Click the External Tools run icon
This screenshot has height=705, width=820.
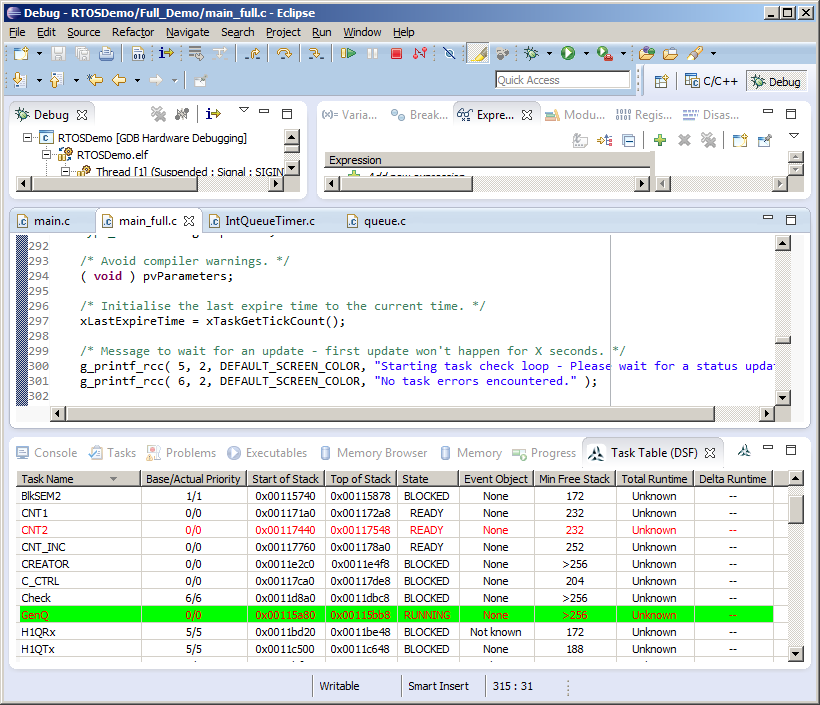point(605,53)
